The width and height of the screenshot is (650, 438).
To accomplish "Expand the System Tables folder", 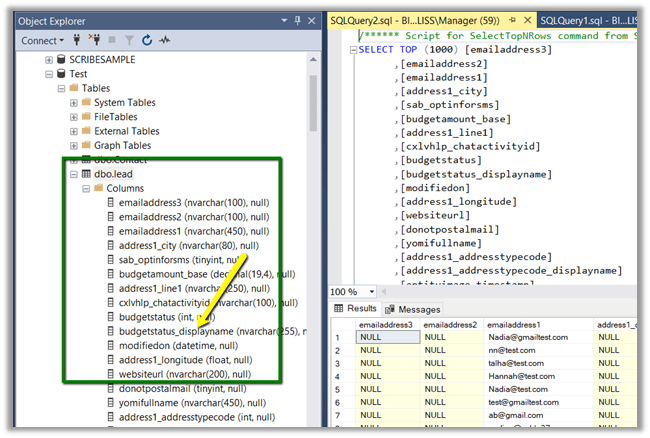I will [73, 102].
